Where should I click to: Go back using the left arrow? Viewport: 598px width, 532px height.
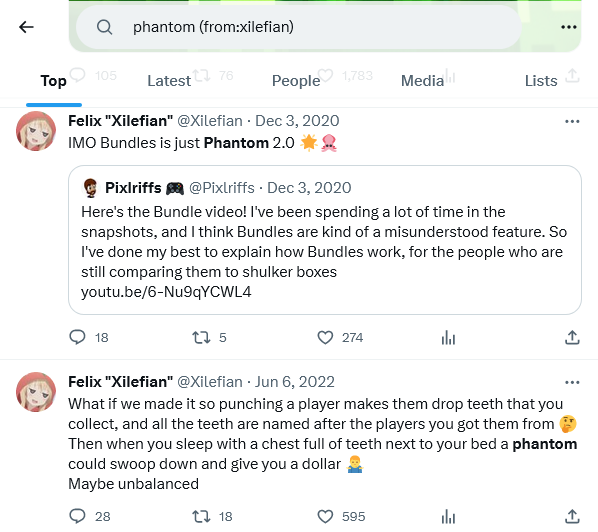(x=26, y=27)
